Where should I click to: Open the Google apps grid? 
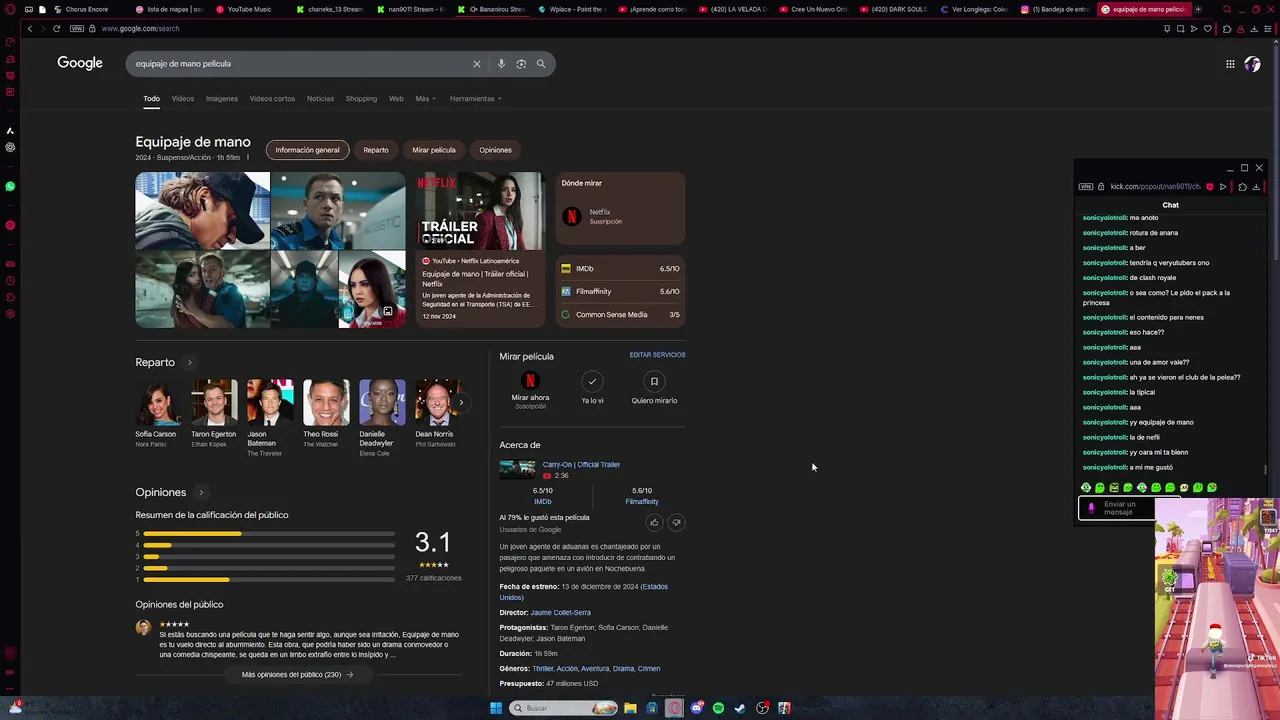click(1230, 64)
